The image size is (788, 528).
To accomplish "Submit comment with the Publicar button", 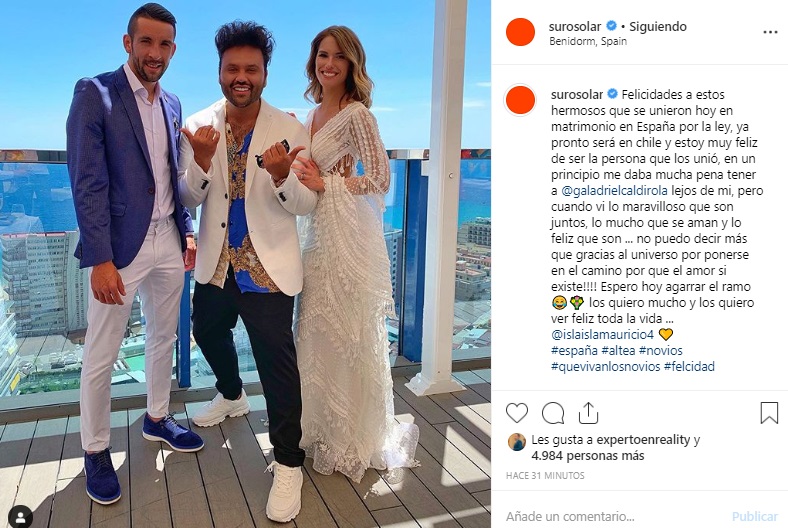I will 754,516.
